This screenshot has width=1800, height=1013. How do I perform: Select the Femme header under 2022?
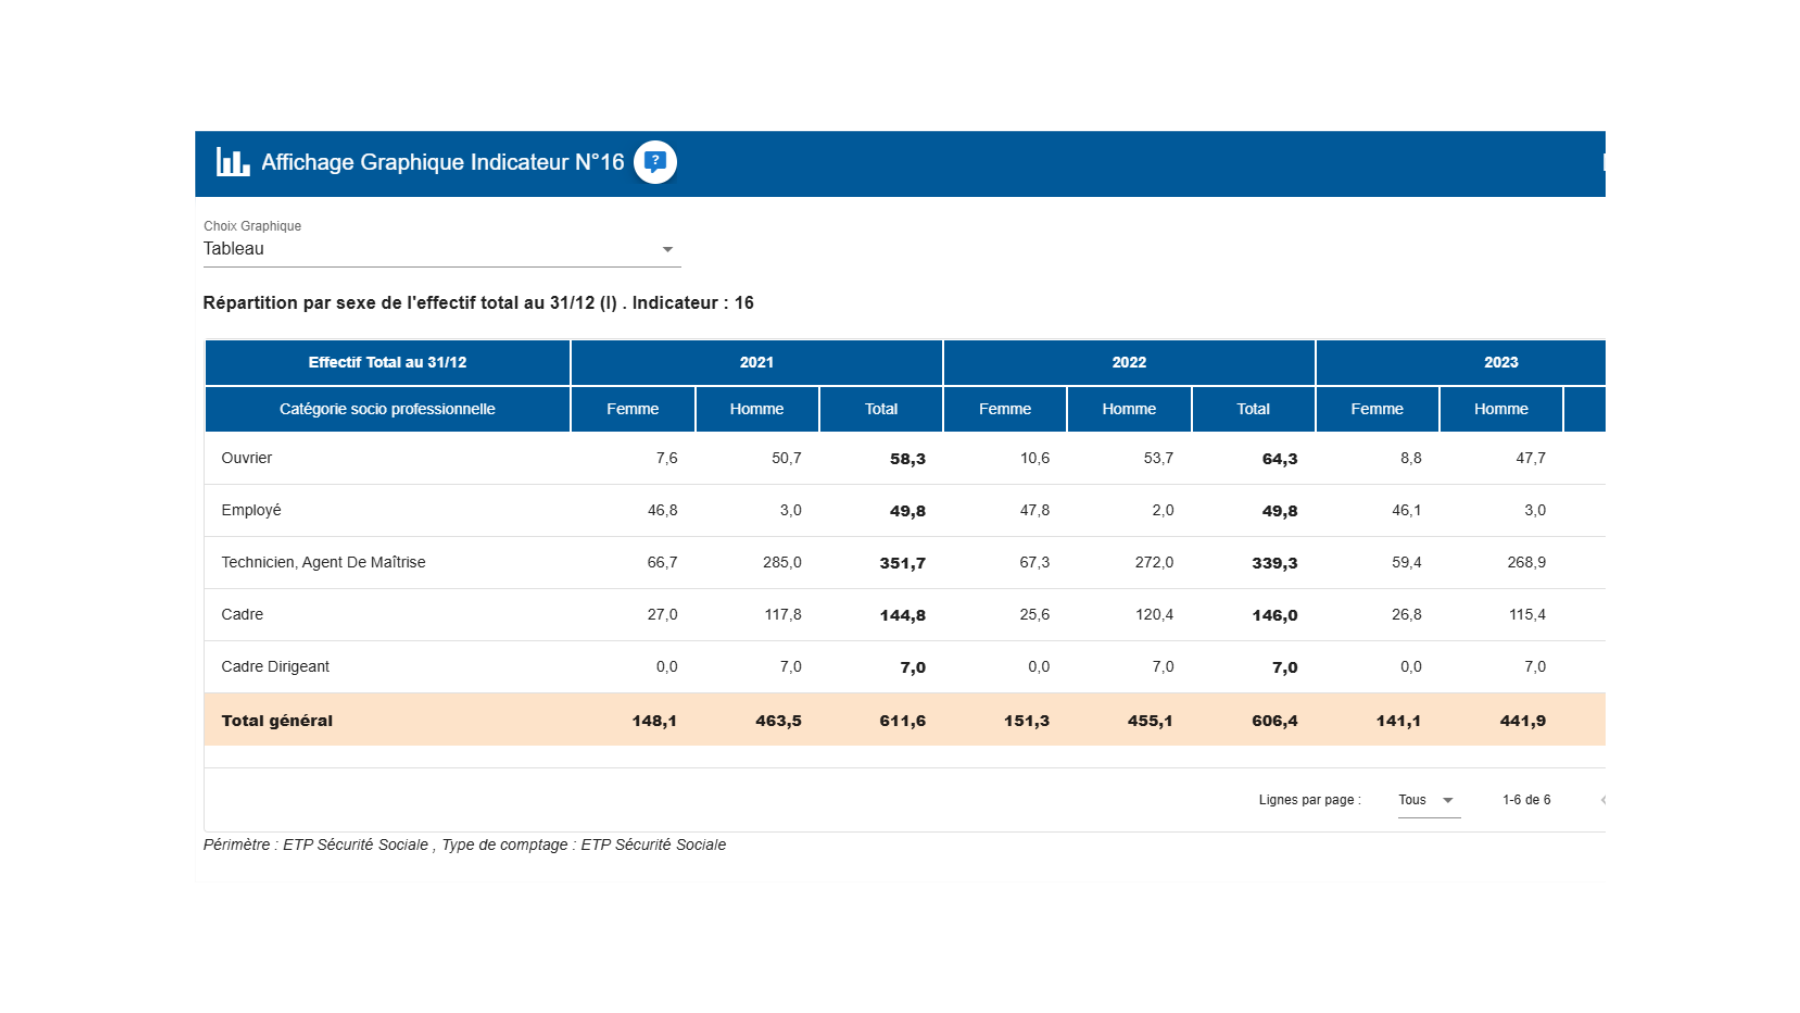click(x=1004, y=409)
